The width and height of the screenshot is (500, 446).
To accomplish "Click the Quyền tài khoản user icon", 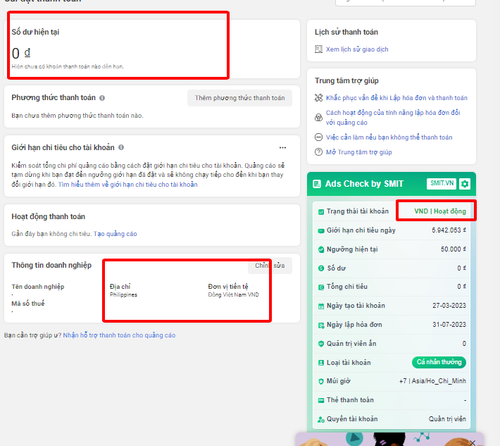I will pyautogui.click(x=321, y=419).
